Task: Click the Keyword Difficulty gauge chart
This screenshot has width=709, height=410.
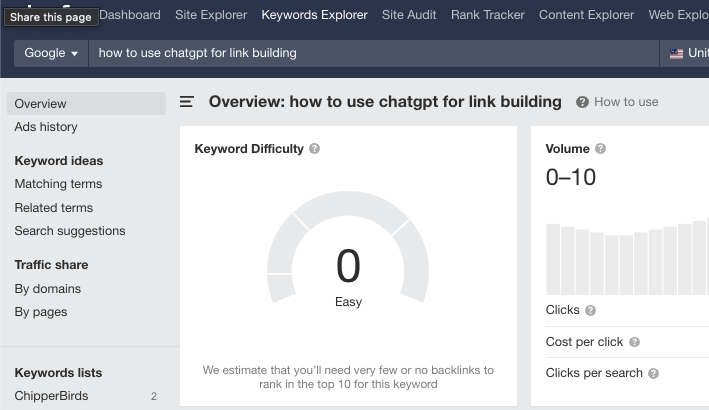Action: (x=348, y=247)
